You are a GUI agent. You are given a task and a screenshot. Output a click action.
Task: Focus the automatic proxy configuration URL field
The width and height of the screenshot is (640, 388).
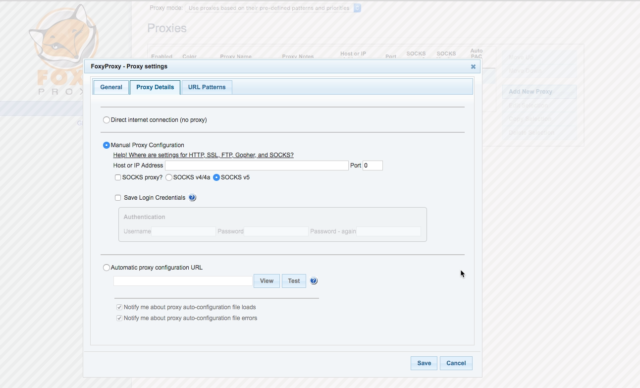pos(183,281)
